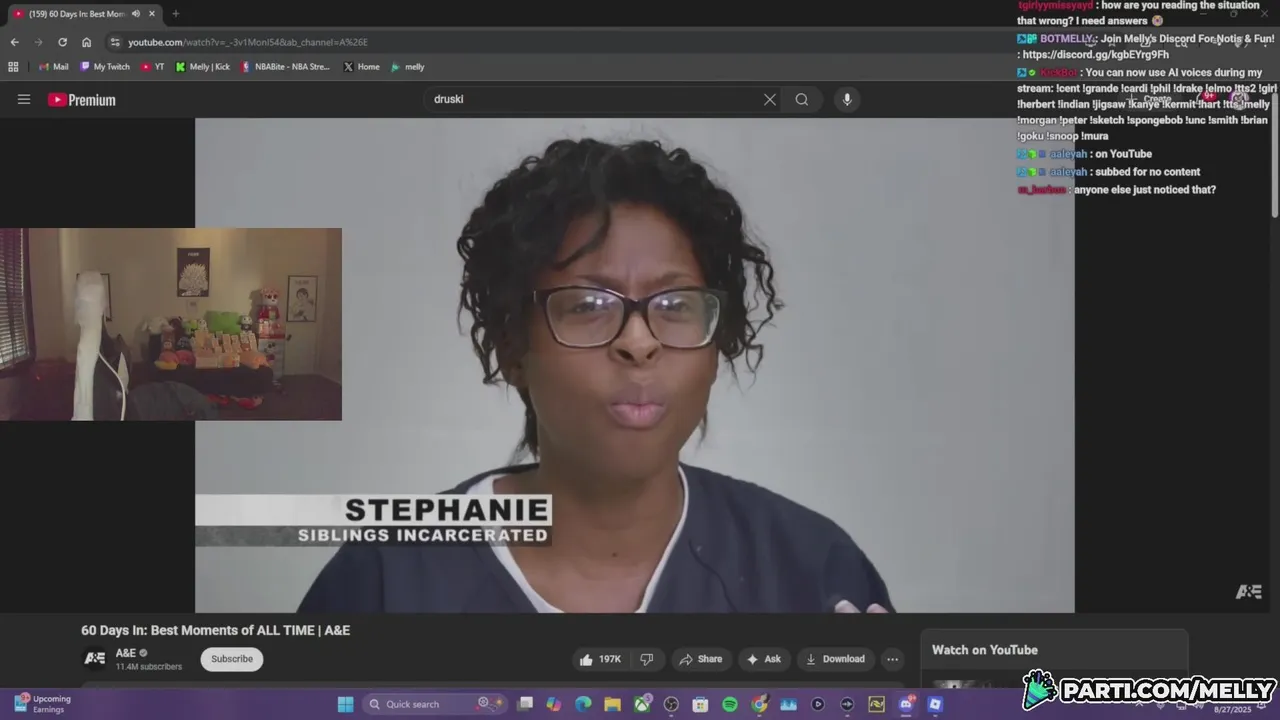Open Microsoft Edge from taskbar
The image size is (1280, 720).
pos(583,704)
